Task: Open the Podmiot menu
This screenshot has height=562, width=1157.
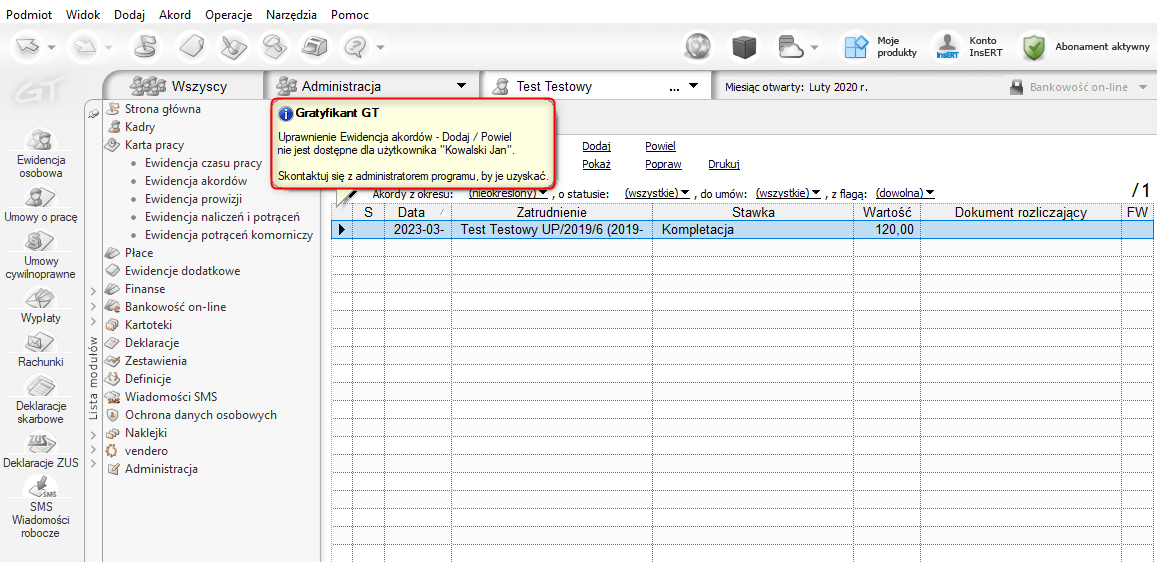Action: coord(28,15)
